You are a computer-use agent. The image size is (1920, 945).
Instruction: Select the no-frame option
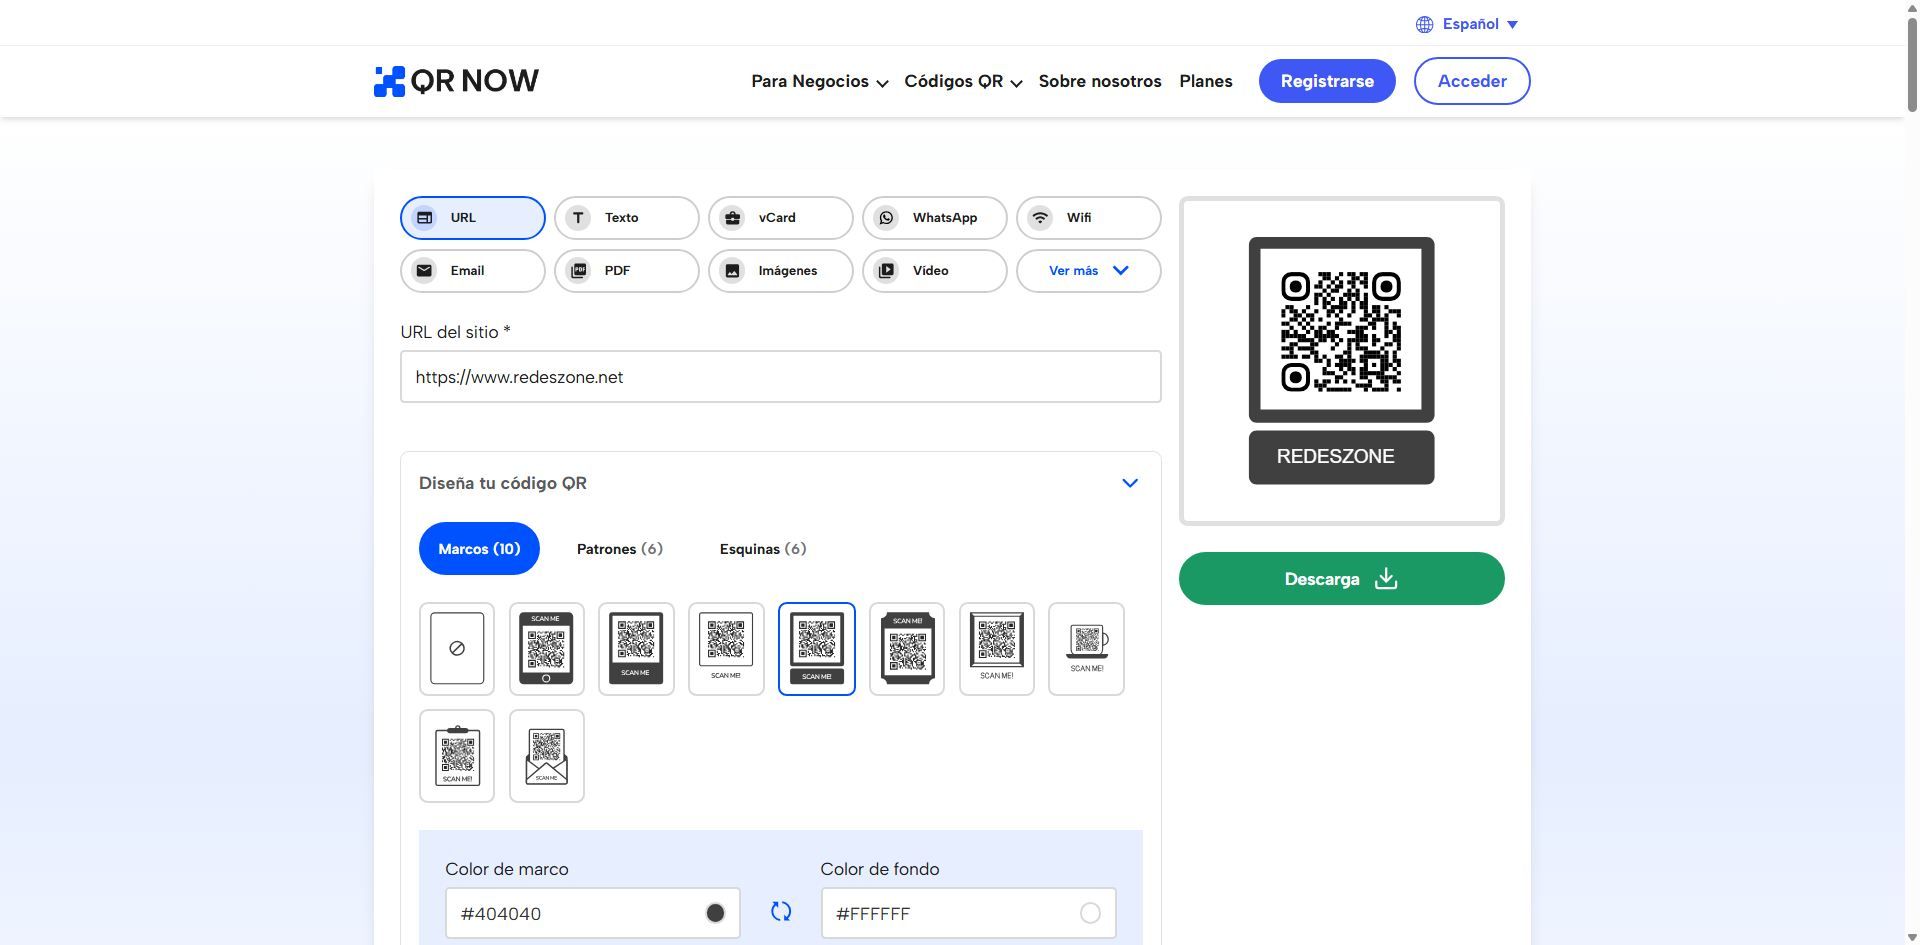tap(457, 648)
